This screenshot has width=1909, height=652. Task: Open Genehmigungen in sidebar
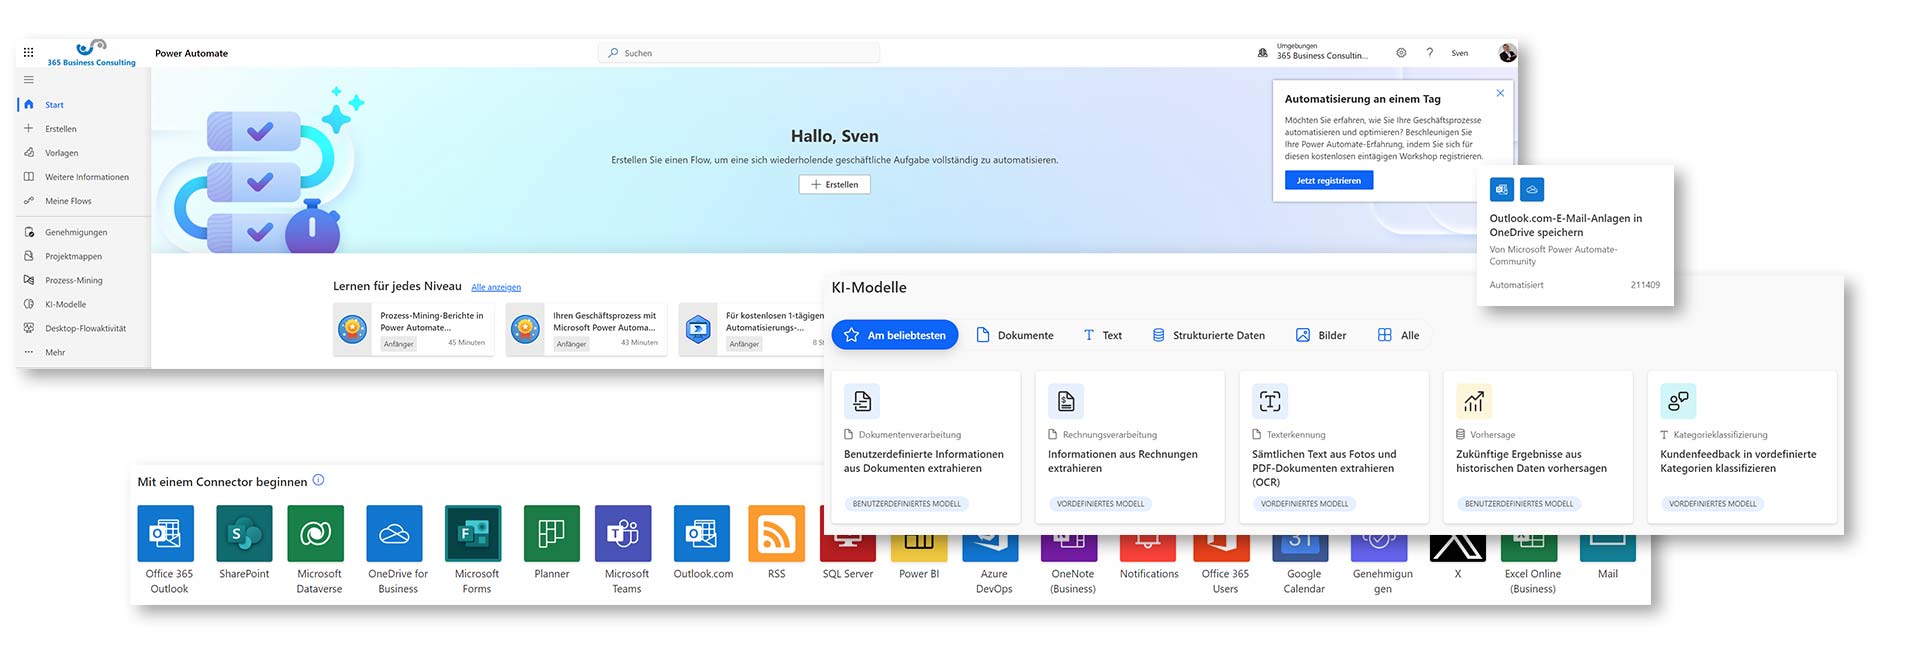click(x=84, y=232)
